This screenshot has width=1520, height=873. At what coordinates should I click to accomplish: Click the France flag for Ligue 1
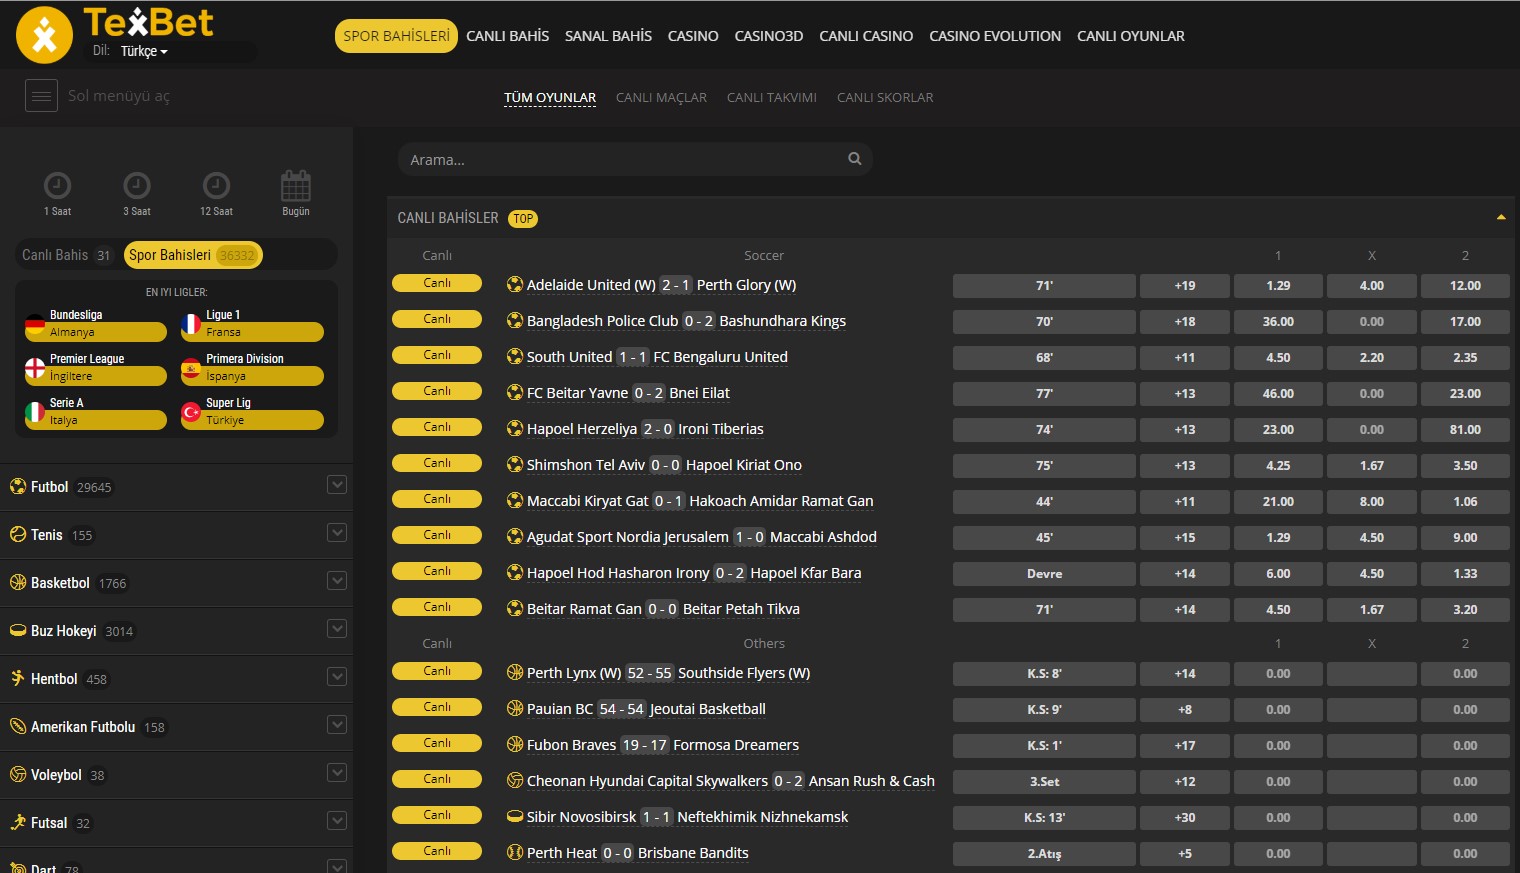click(x=191, y=324)
